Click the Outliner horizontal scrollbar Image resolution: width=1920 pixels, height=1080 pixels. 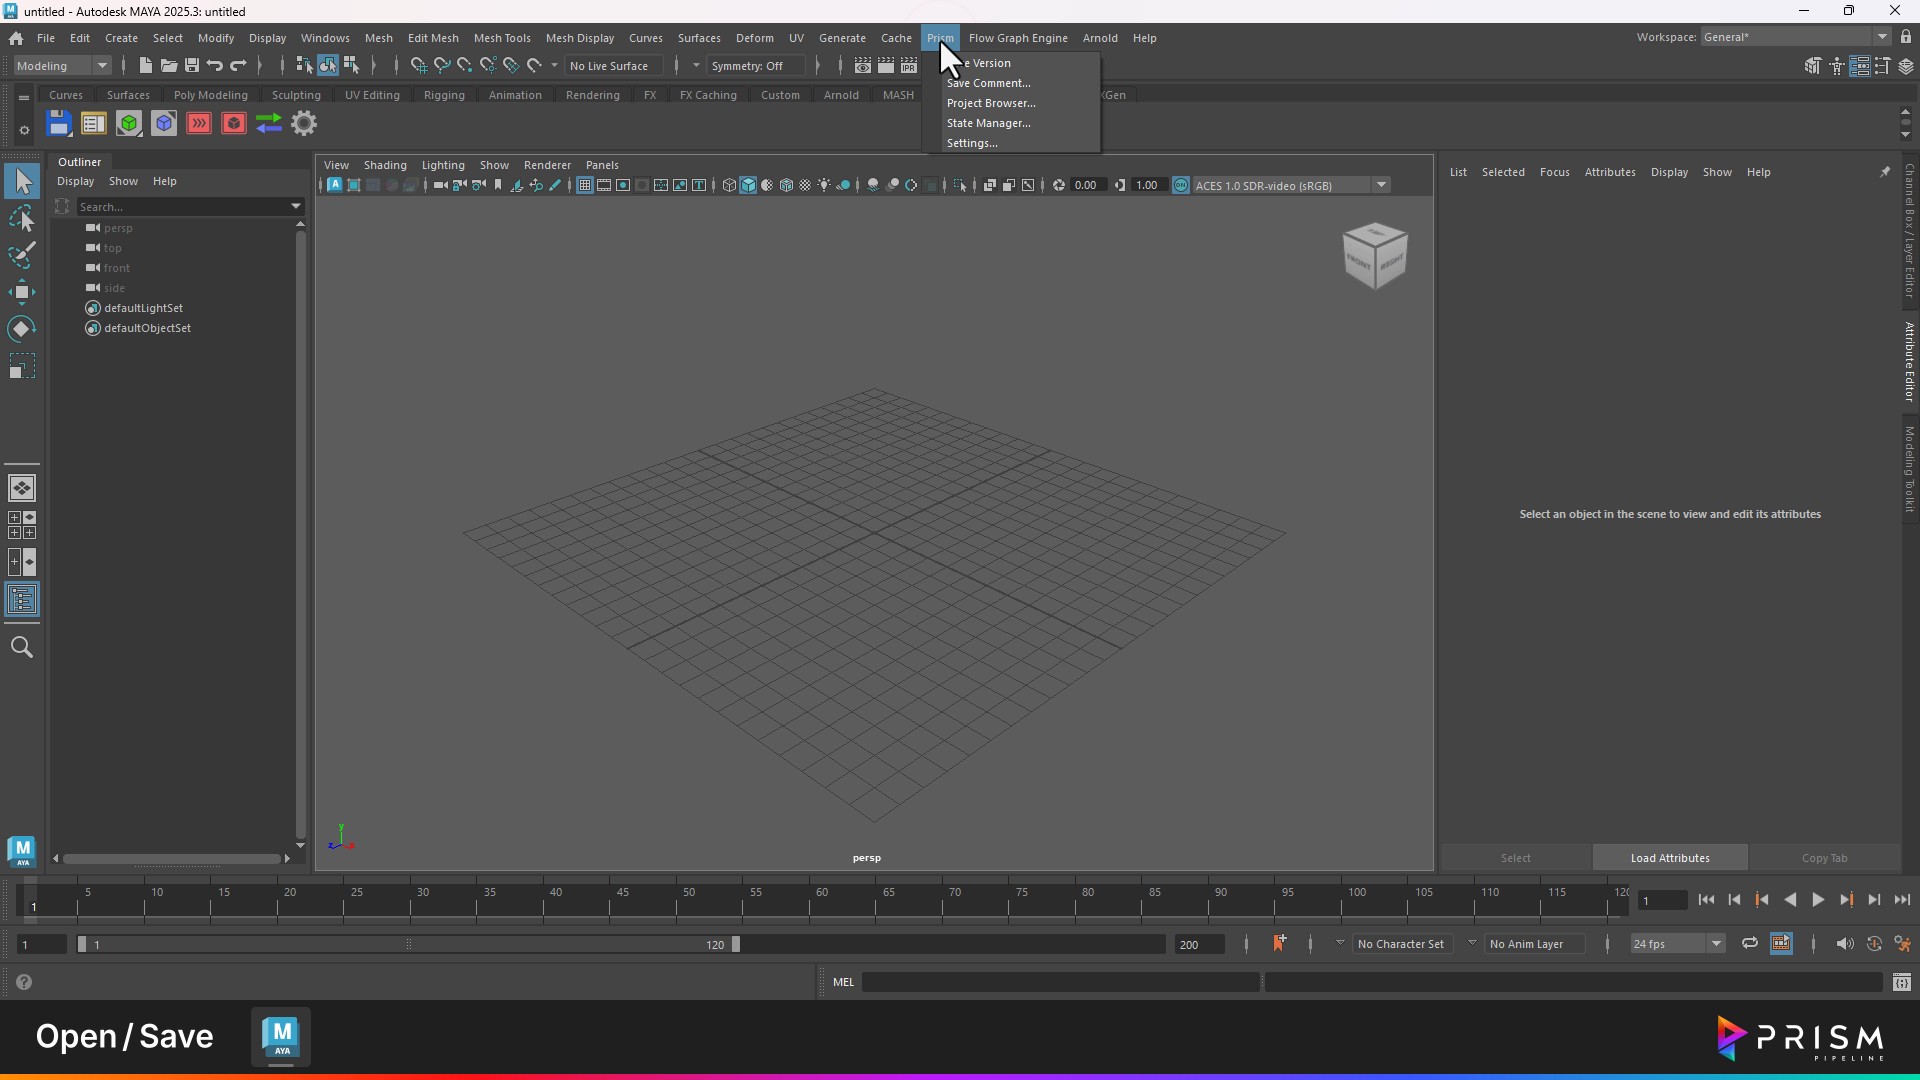(x=170, y=859)
